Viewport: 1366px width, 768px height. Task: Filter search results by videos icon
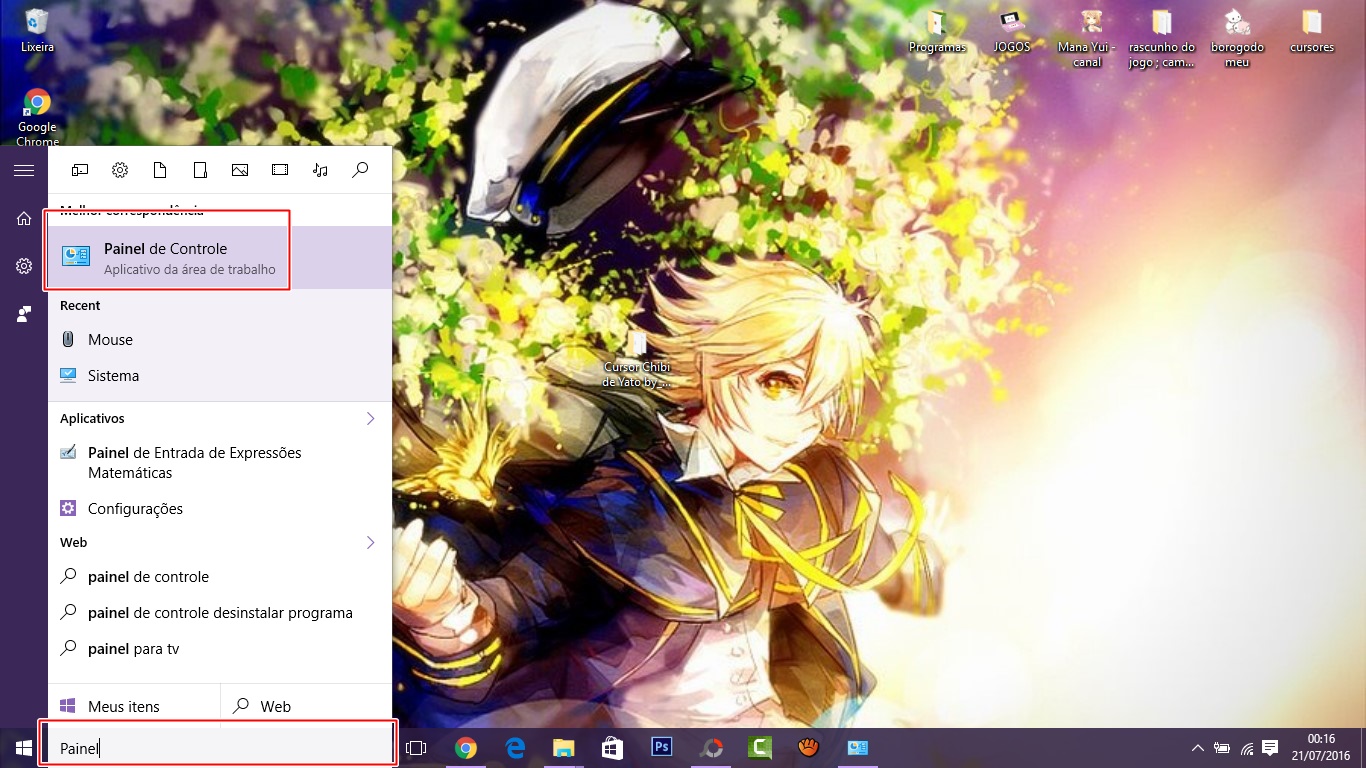click(280, 170)
